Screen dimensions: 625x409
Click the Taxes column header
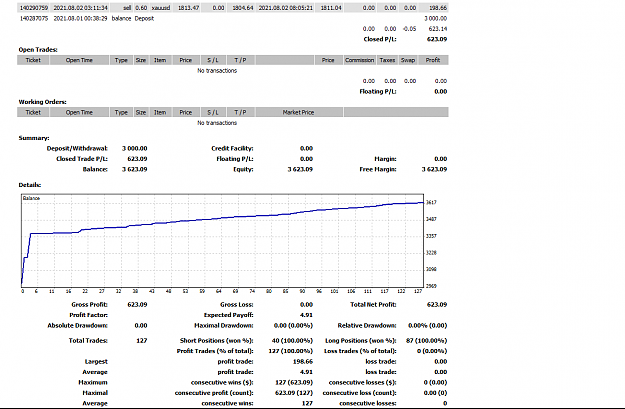[x=387, y=60]
